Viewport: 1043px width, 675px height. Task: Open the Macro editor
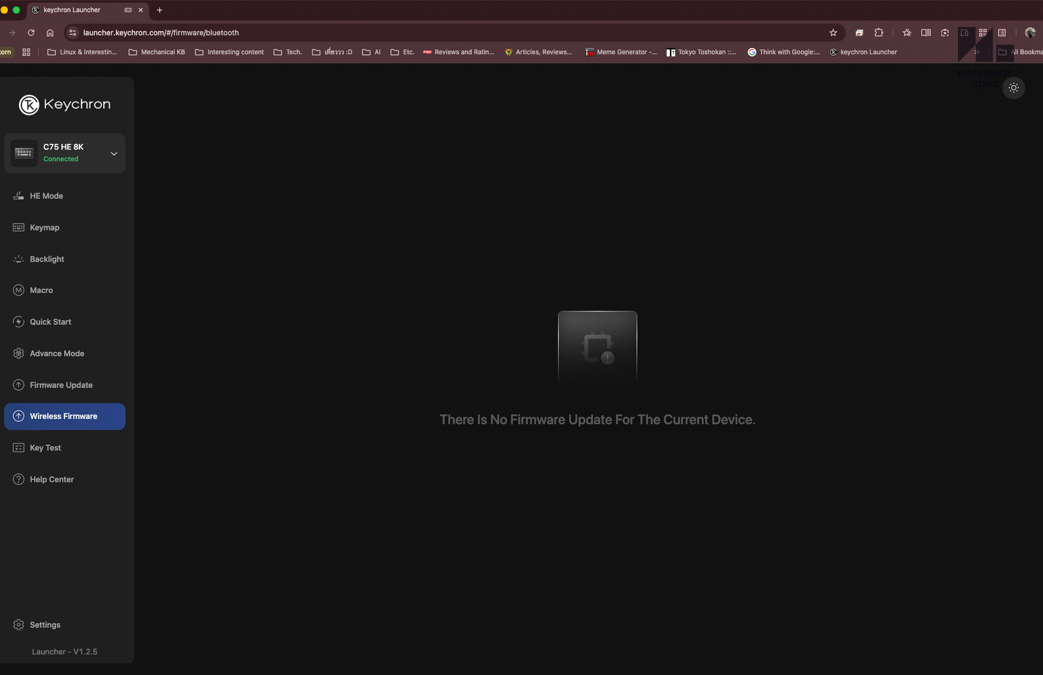click(x=41, y=290)
